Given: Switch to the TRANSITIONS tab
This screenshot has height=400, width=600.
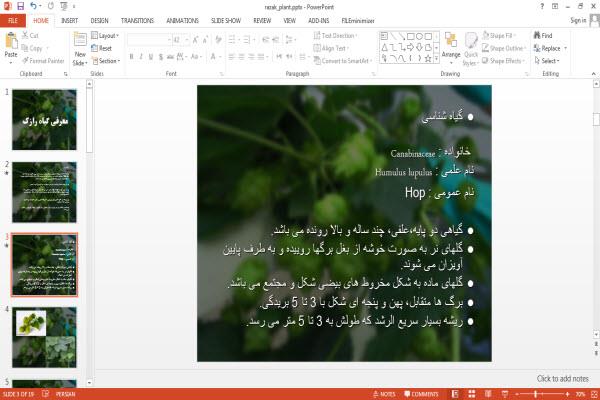Looking at the screenshot, I should click(x=137, y=21).
